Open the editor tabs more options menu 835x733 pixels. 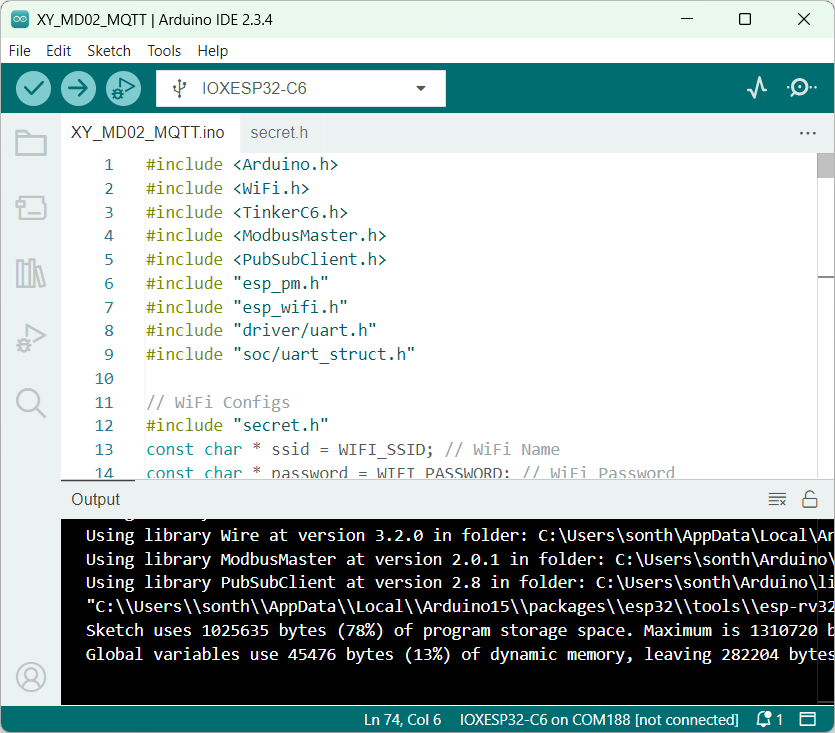pos(807,133)
